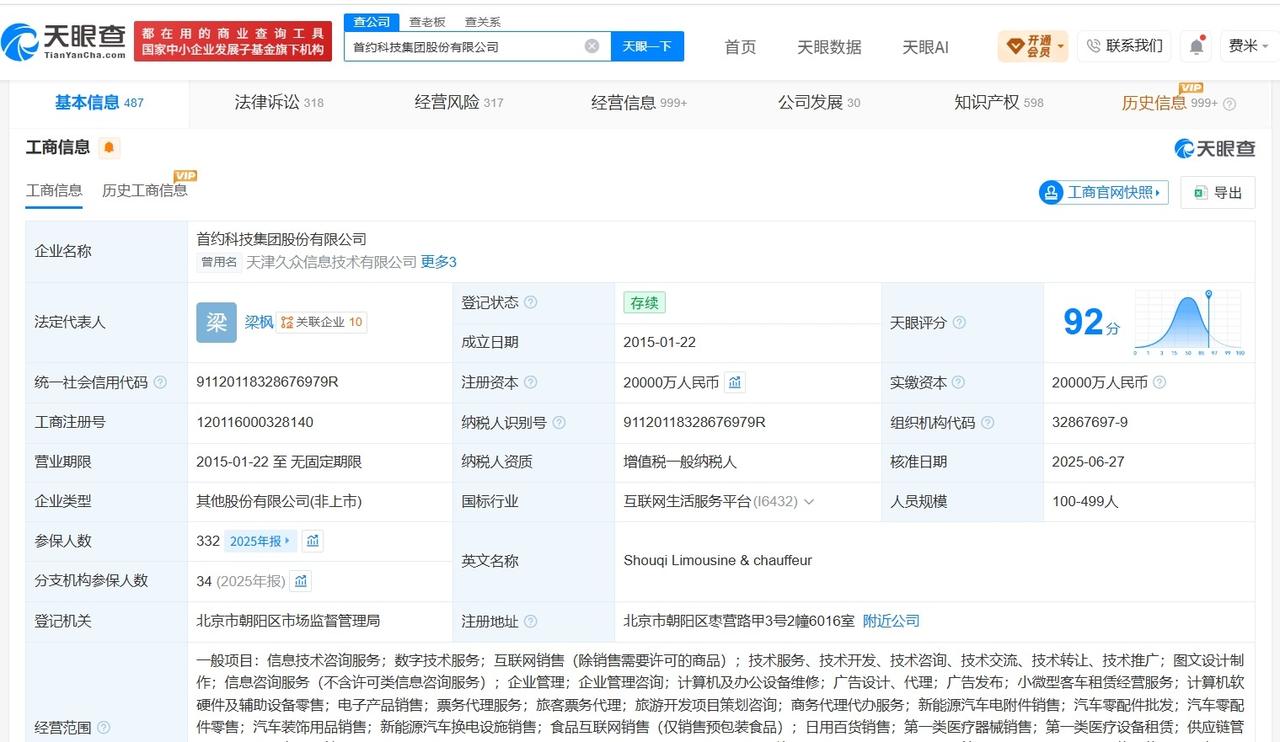Switch to the 经营信息 tab
The height and width of the screenshot is (742, 1280).
pos(639,102)
